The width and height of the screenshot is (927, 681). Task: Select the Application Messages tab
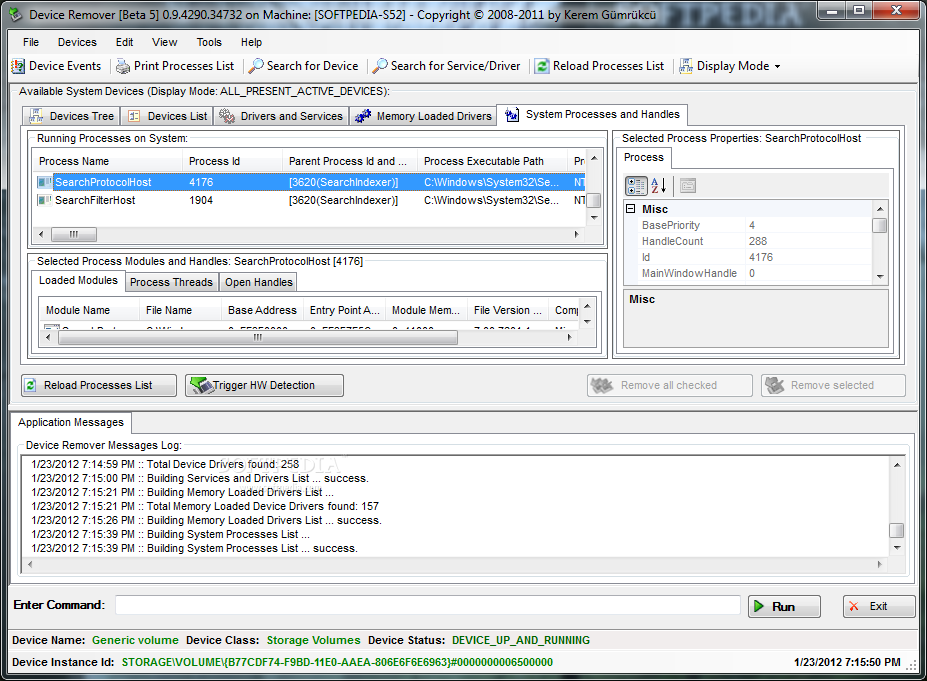click(x=71, y=422)
